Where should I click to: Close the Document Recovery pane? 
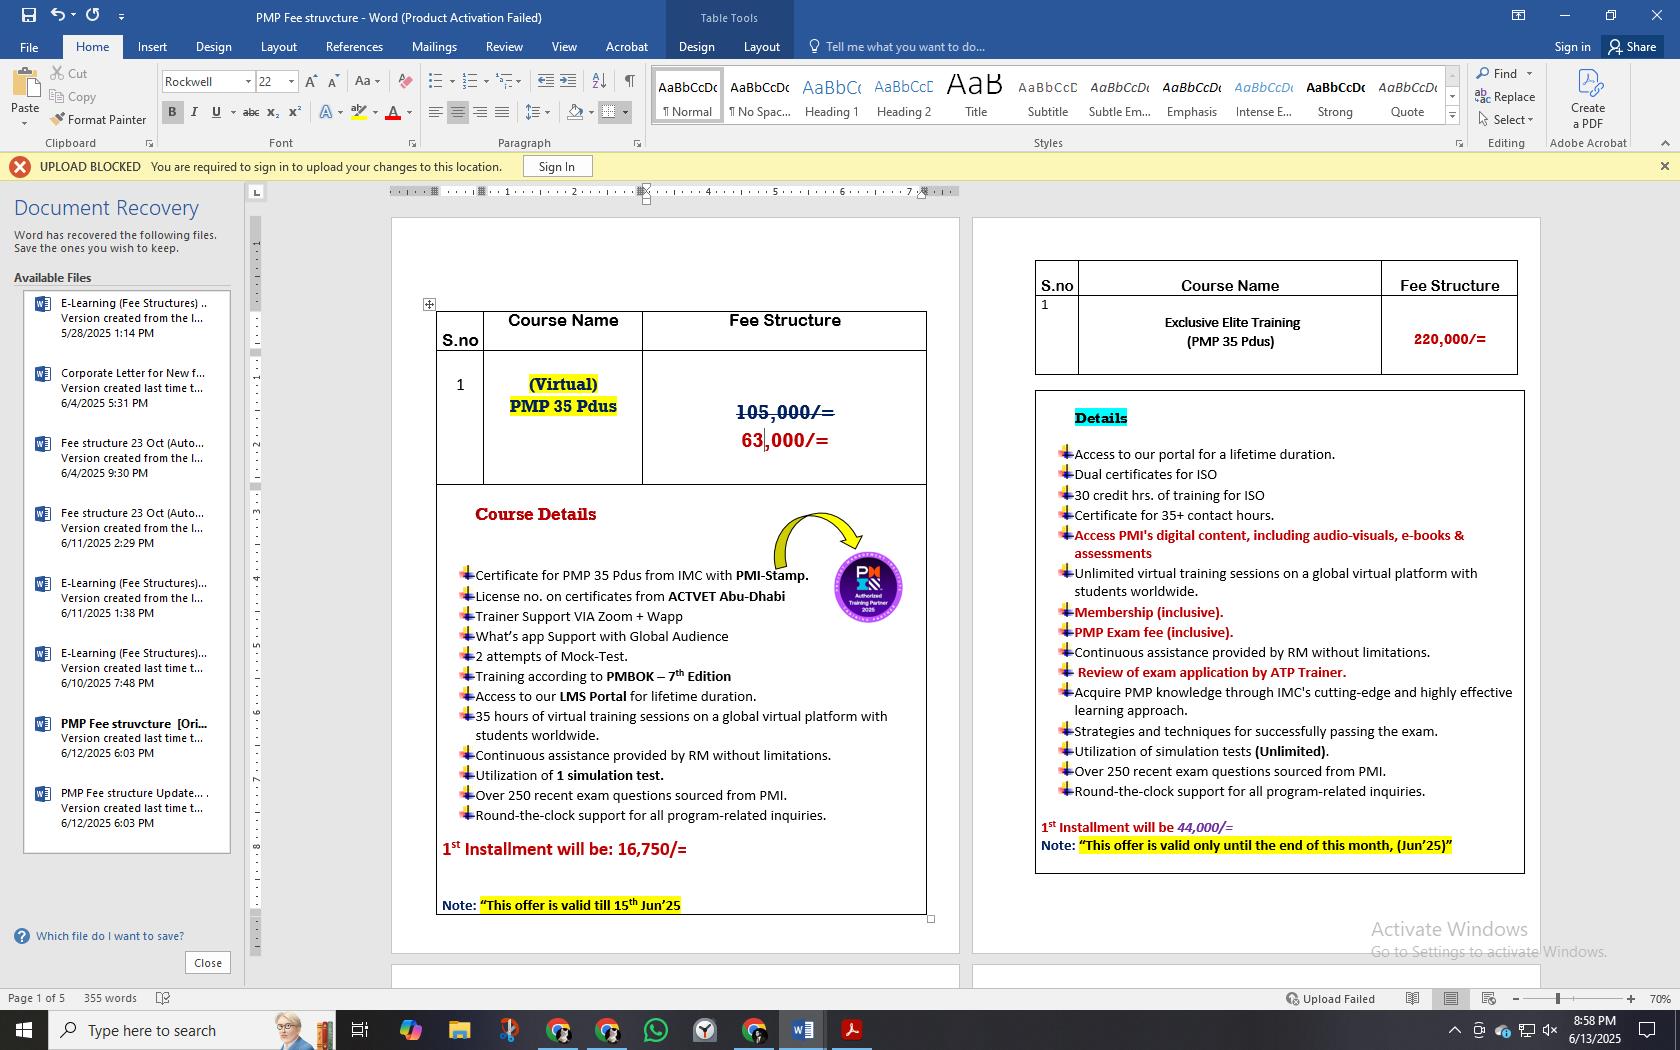(x=208, y=963)
